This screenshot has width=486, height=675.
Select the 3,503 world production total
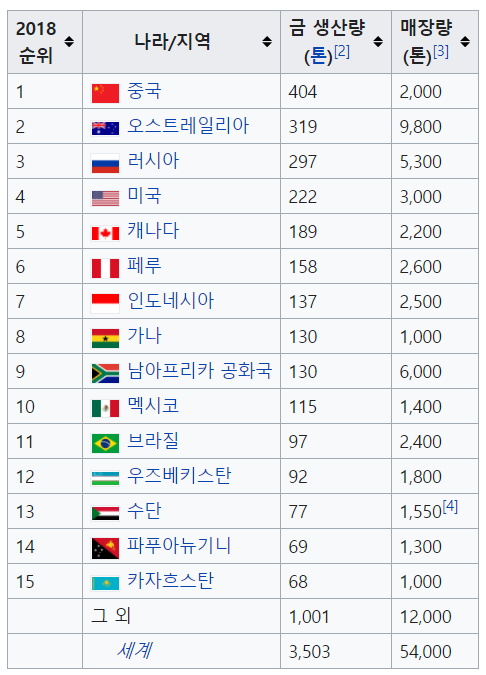pyautogui.click(x=310, y=652)
